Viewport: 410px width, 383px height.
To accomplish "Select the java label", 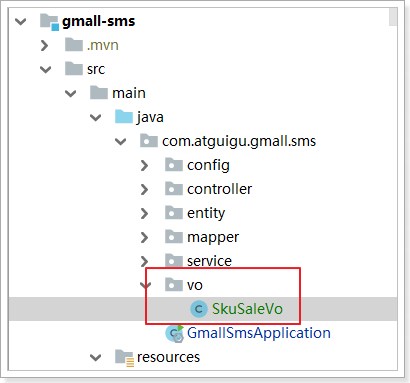I will [150, 118].
